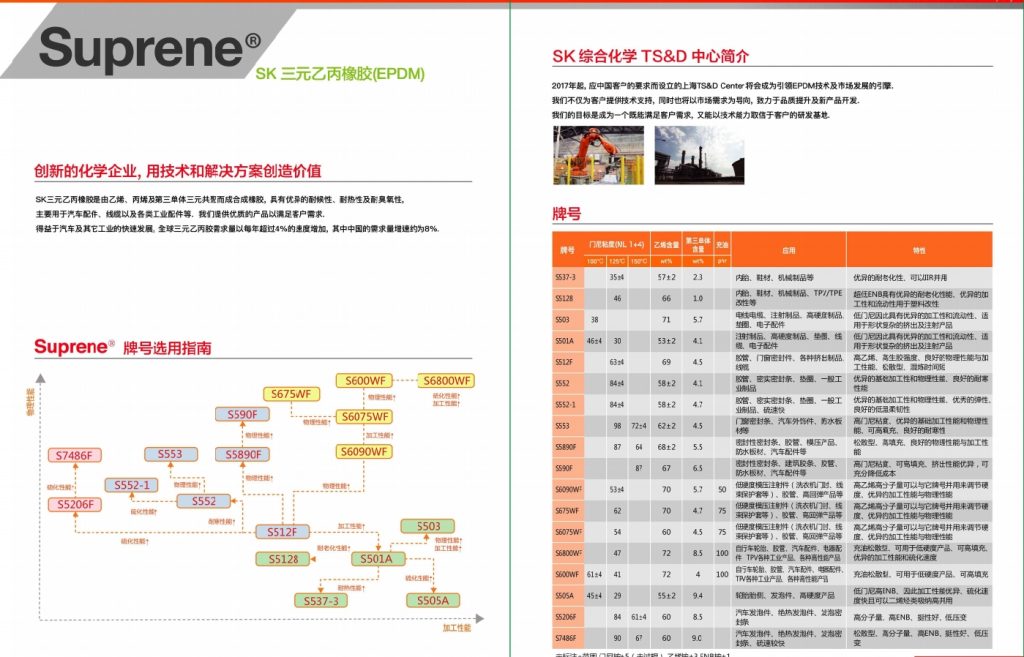Viewport: 1024px width, 657px height.
Task: Select the S600WF row label in table
Action: pos(567,574)
